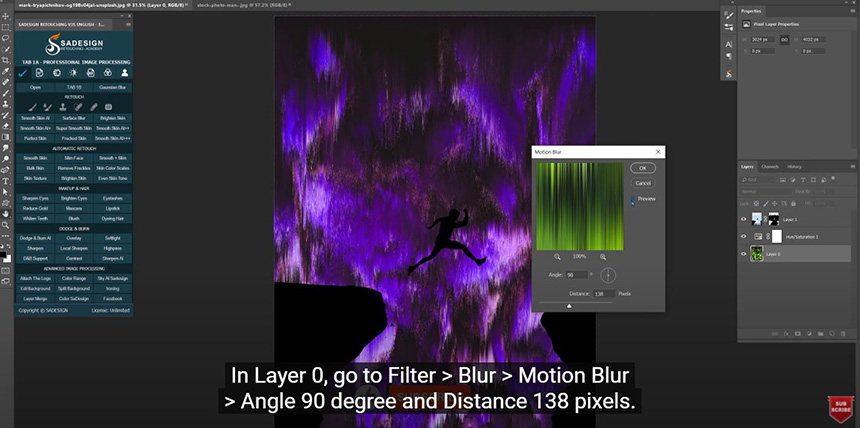Click the Distance slider handle

coord(569,307)
